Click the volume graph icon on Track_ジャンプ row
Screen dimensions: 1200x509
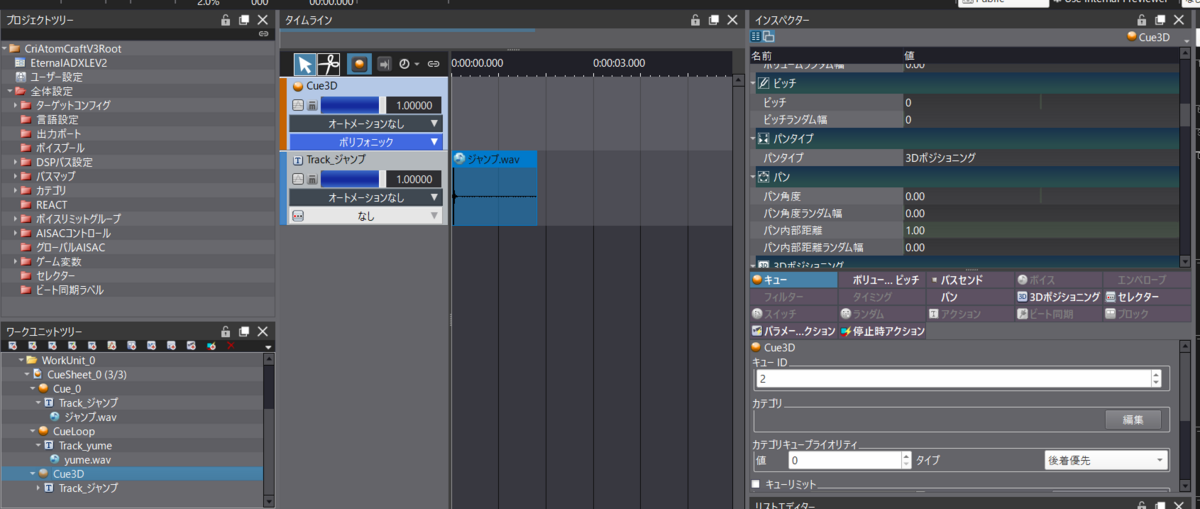coord(298,179)
